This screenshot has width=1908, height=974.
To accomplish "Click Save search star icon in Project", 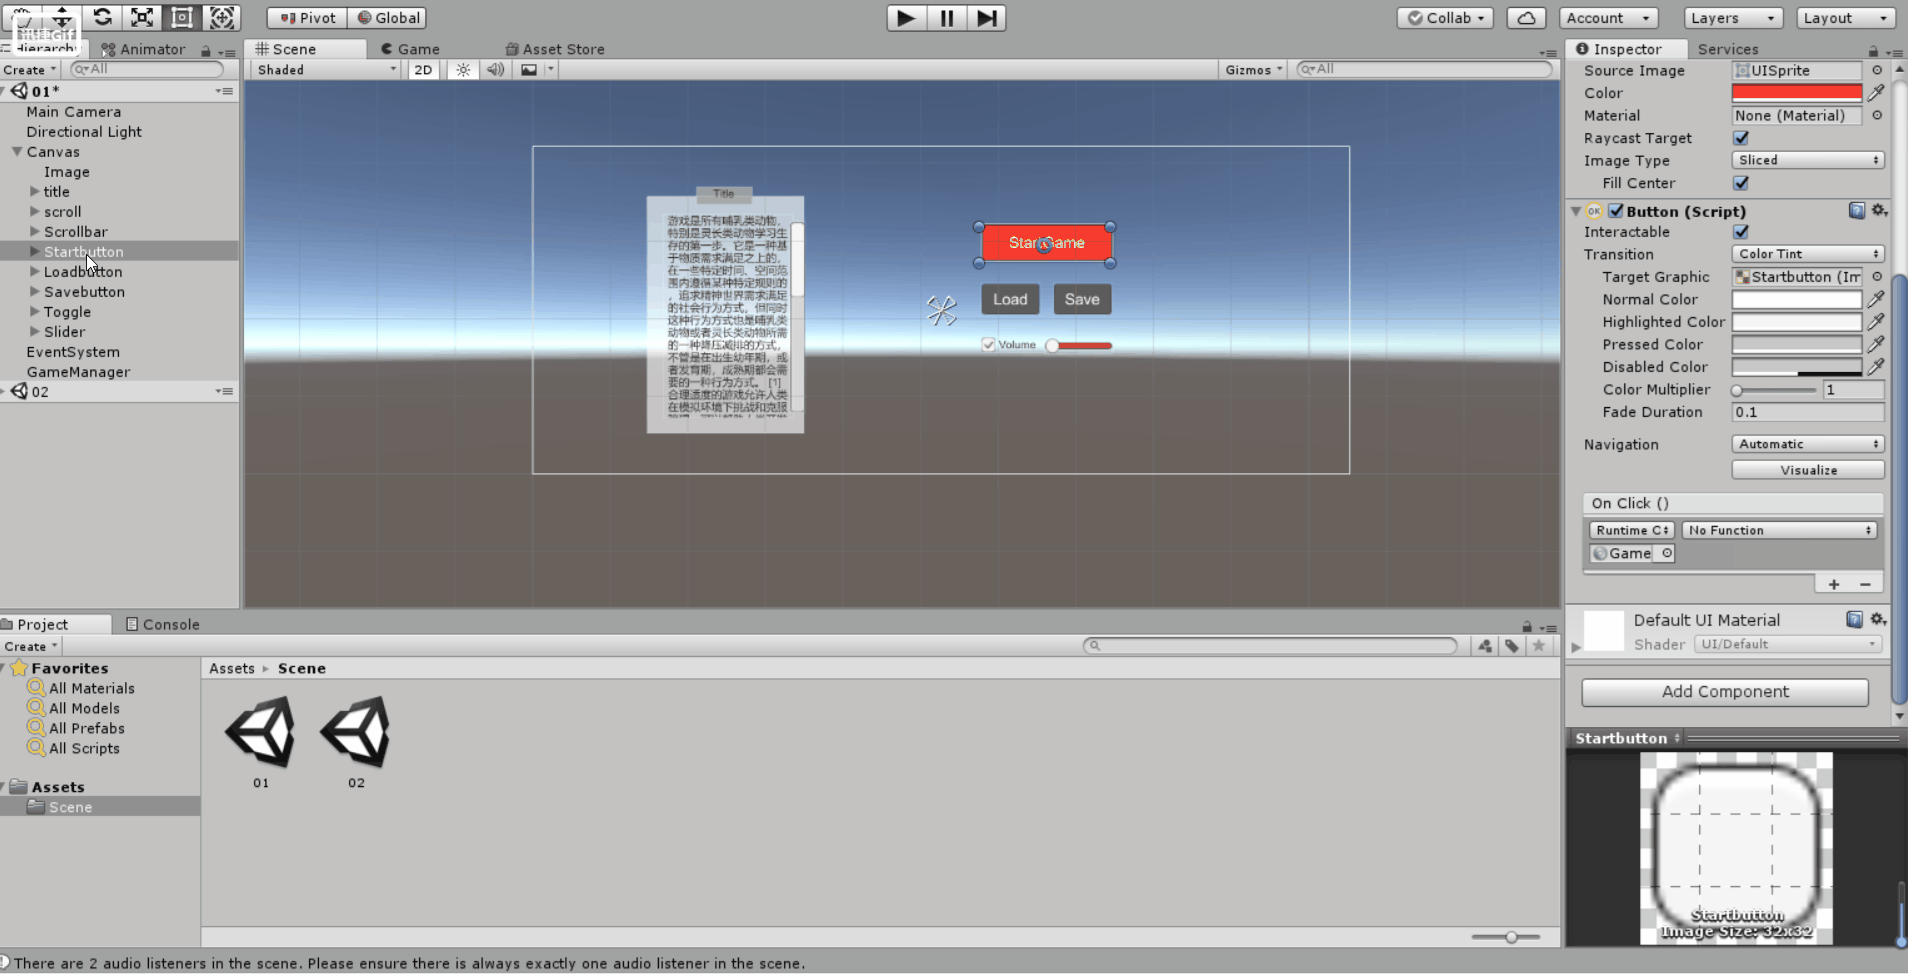I will 1539,646.
